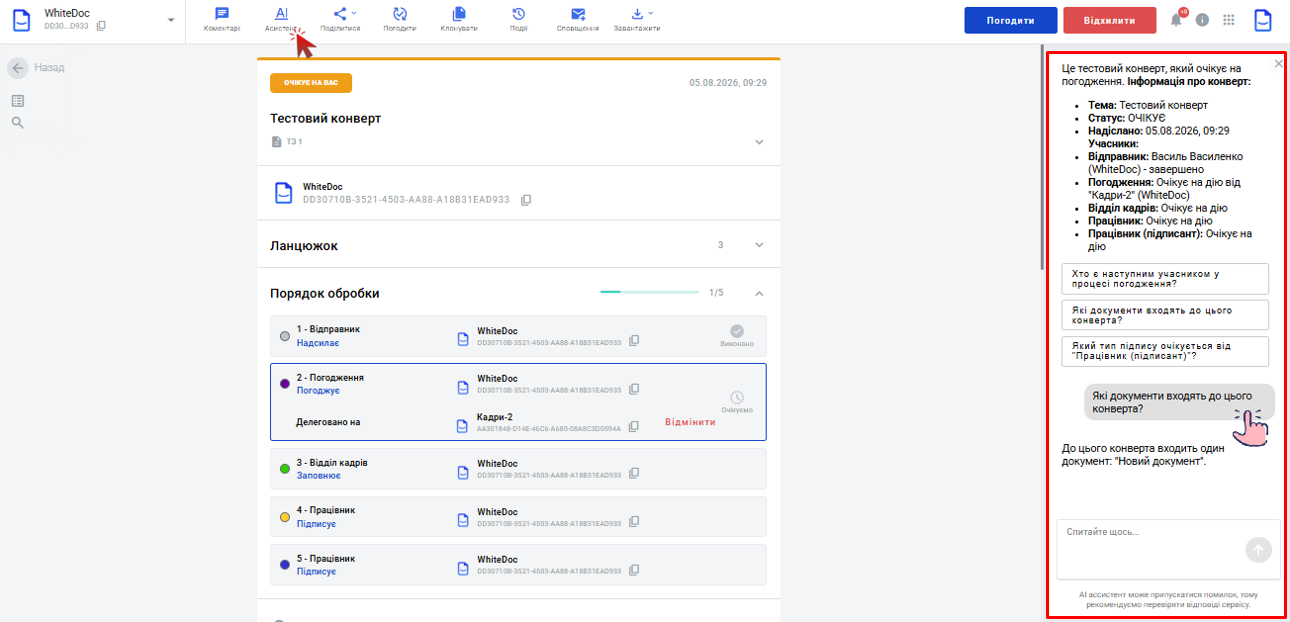Click suggestion button 'Які документи входять до цього конверта?'
Screen dimensions: 1290x622
pos(1165,315)
